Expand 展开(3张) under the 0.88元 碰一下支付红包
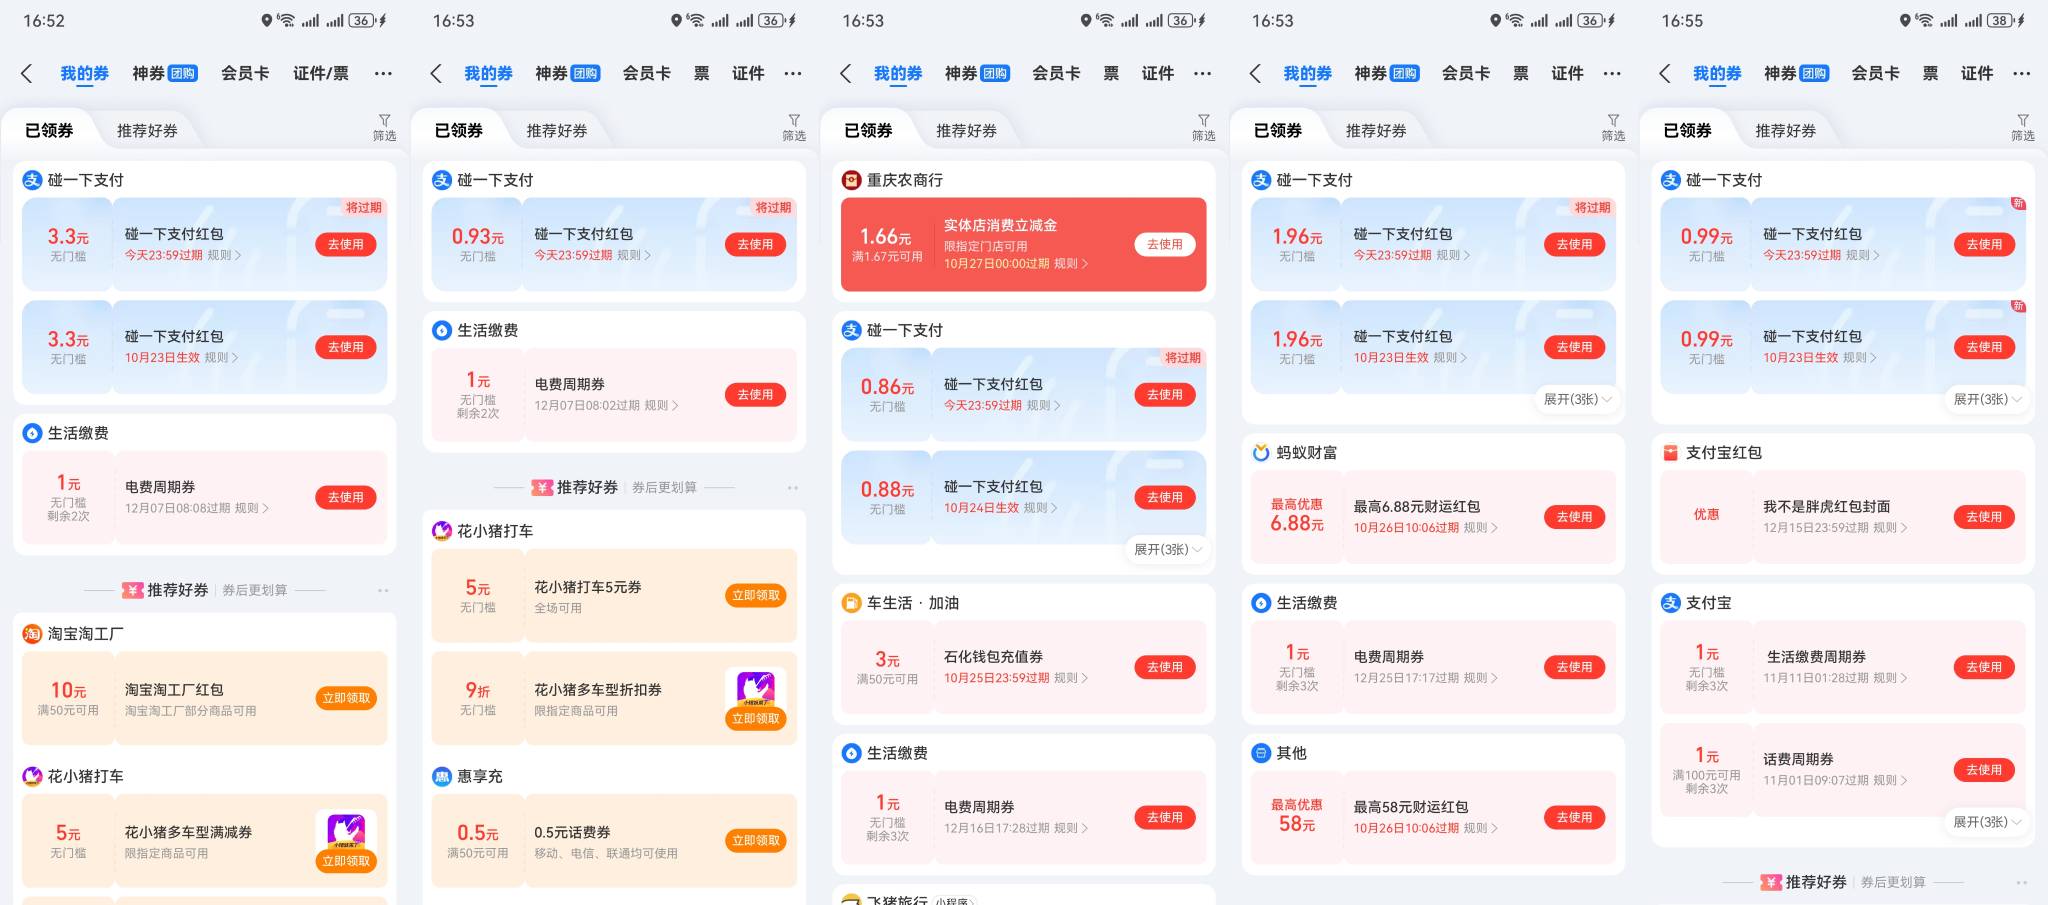Image resolution: width=2048 pixels, height=905 pixels. tap(1167, 549)
